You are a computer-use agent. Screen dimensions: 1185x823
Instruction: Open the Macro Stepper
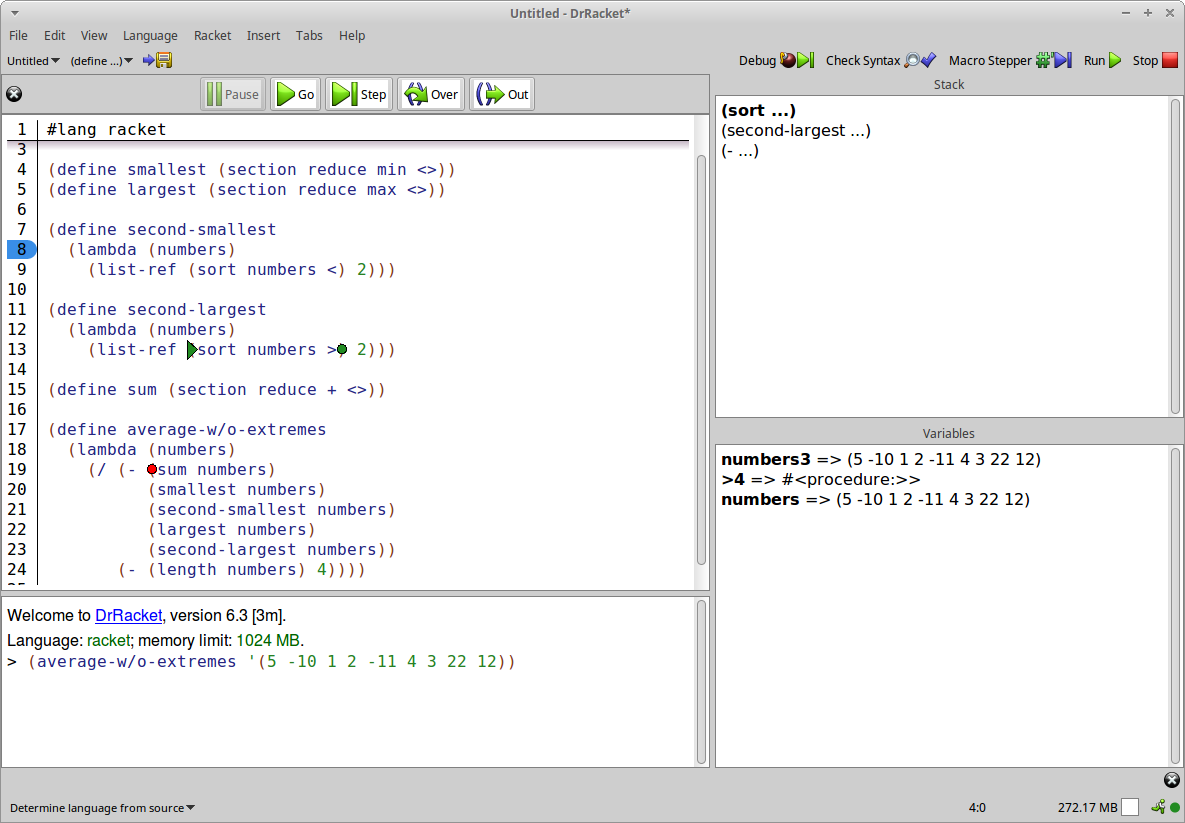point(1010,60)
